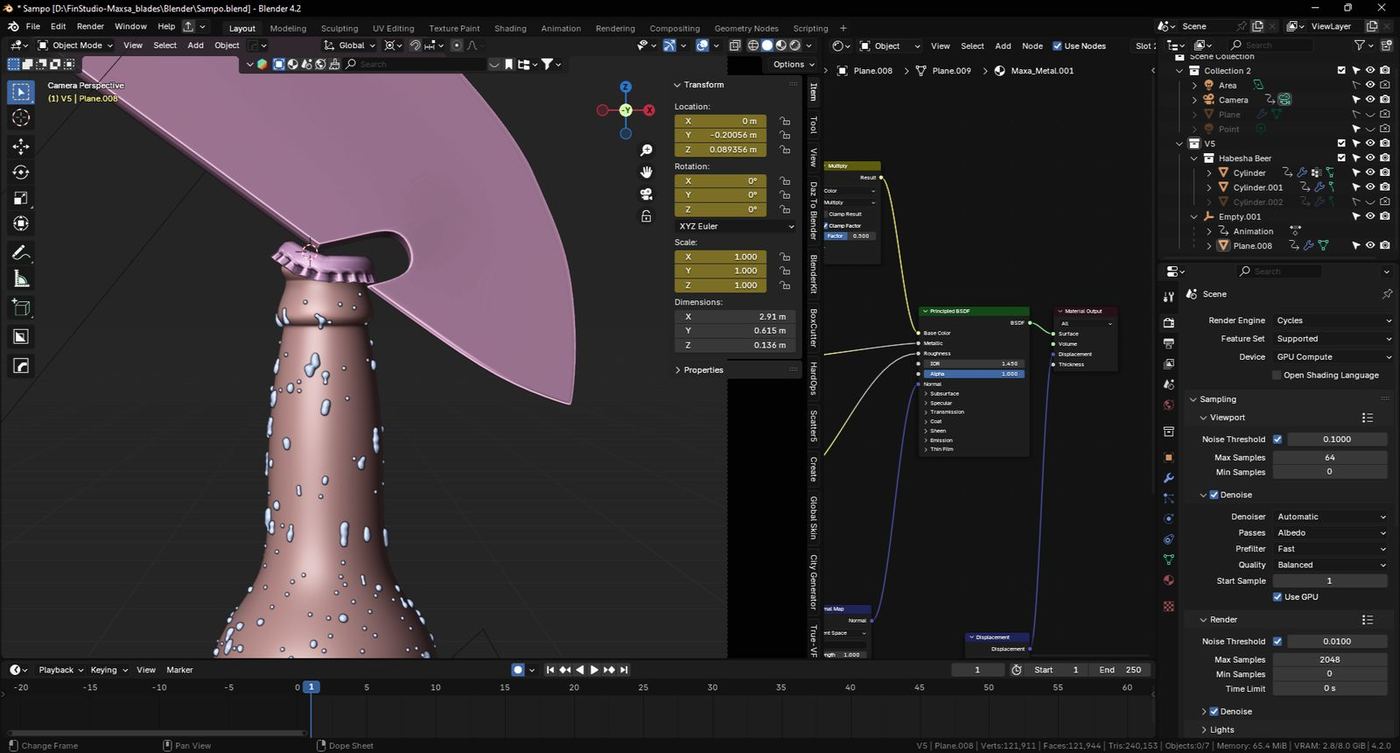This screenshot has height=753, width=1400.
Task: Click the Options button in viewport header
Action: click(x=793, y=64)
